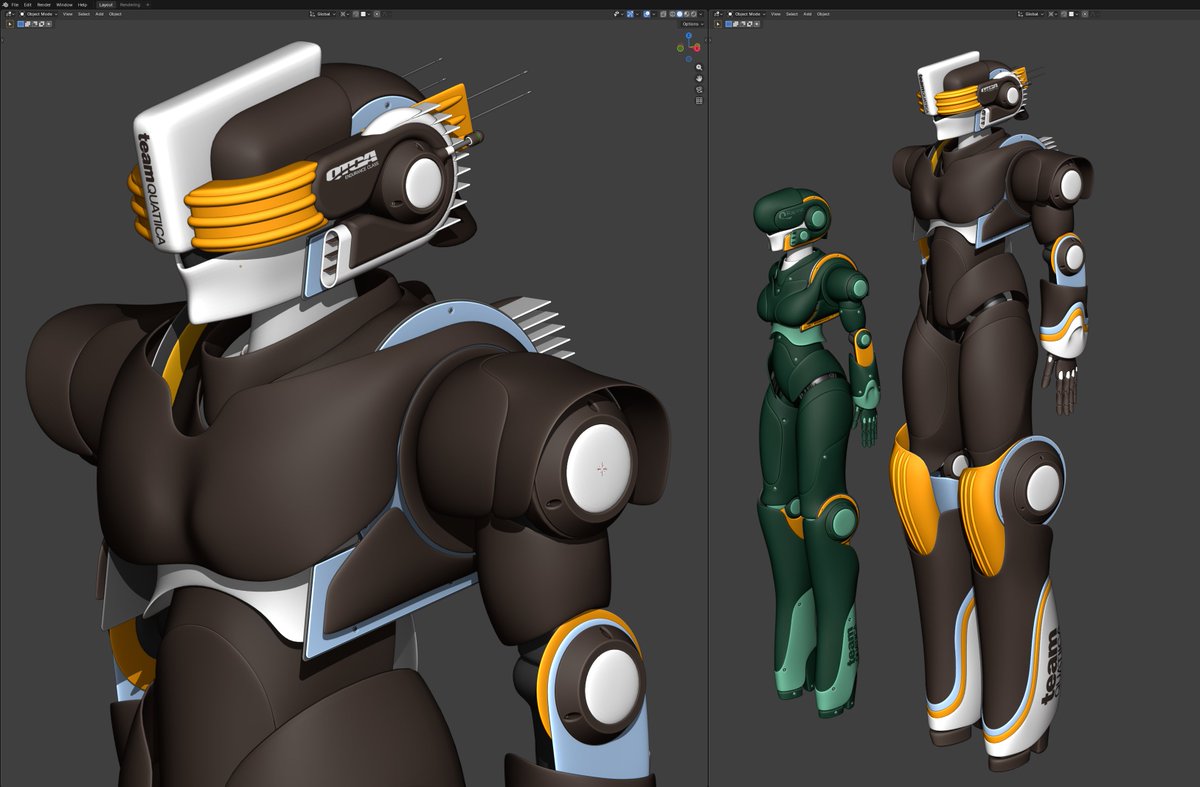Open the Edit menu
The image size is (1200, 787).
point(28,5)
